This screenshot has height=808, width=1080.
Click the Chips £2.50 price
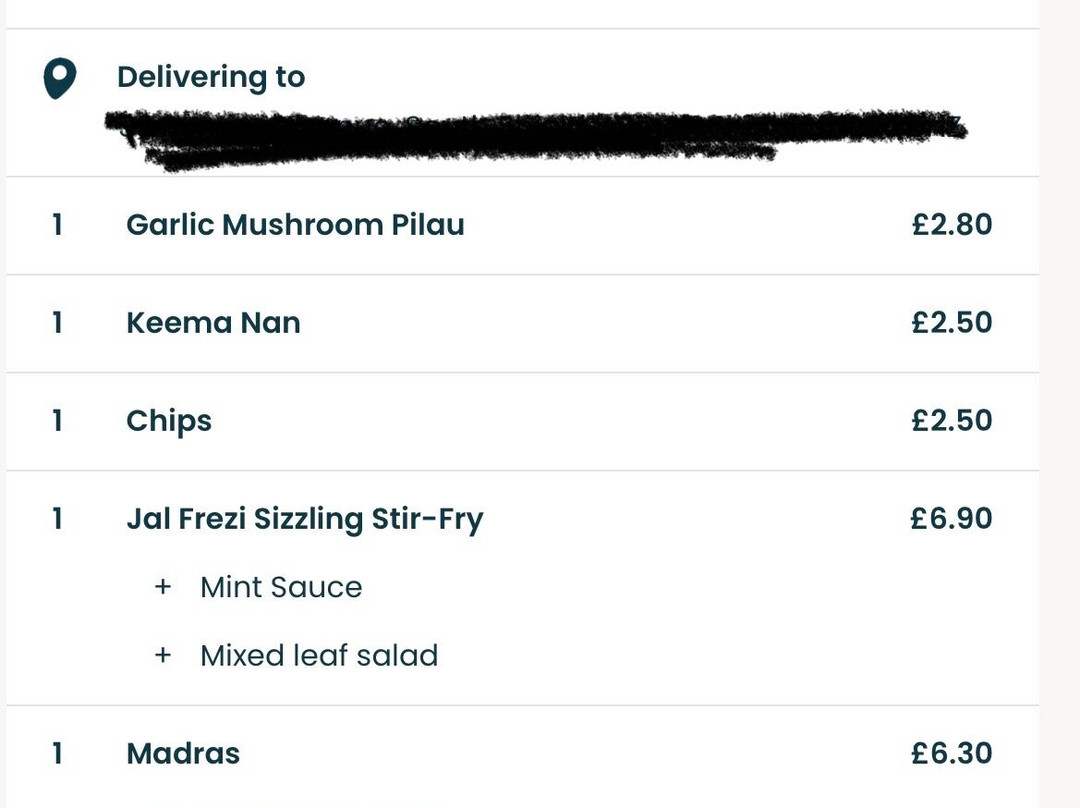pos(951,420)
